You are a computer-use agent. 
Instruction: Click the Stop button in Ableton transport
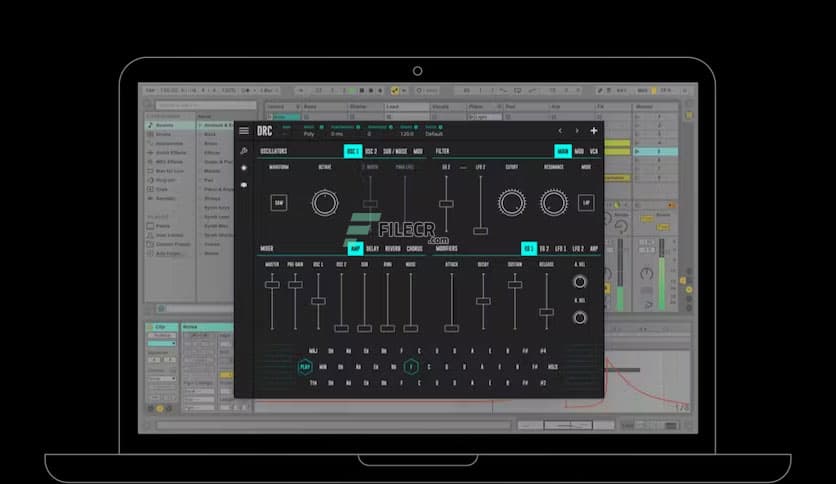361,91
